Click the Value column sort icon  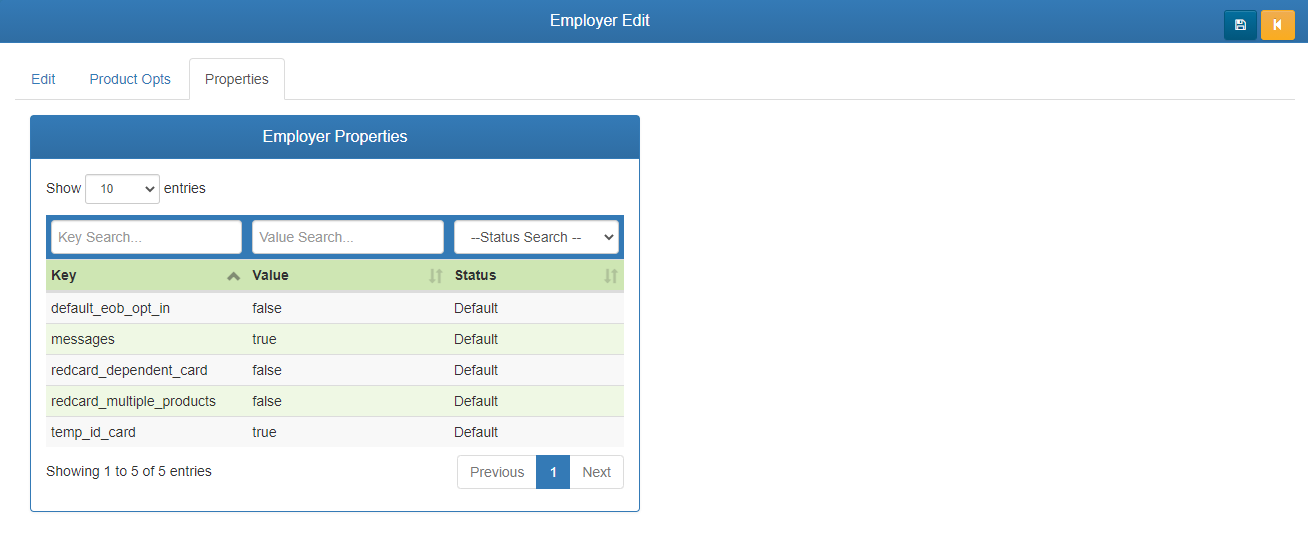[x=435, y=276]
